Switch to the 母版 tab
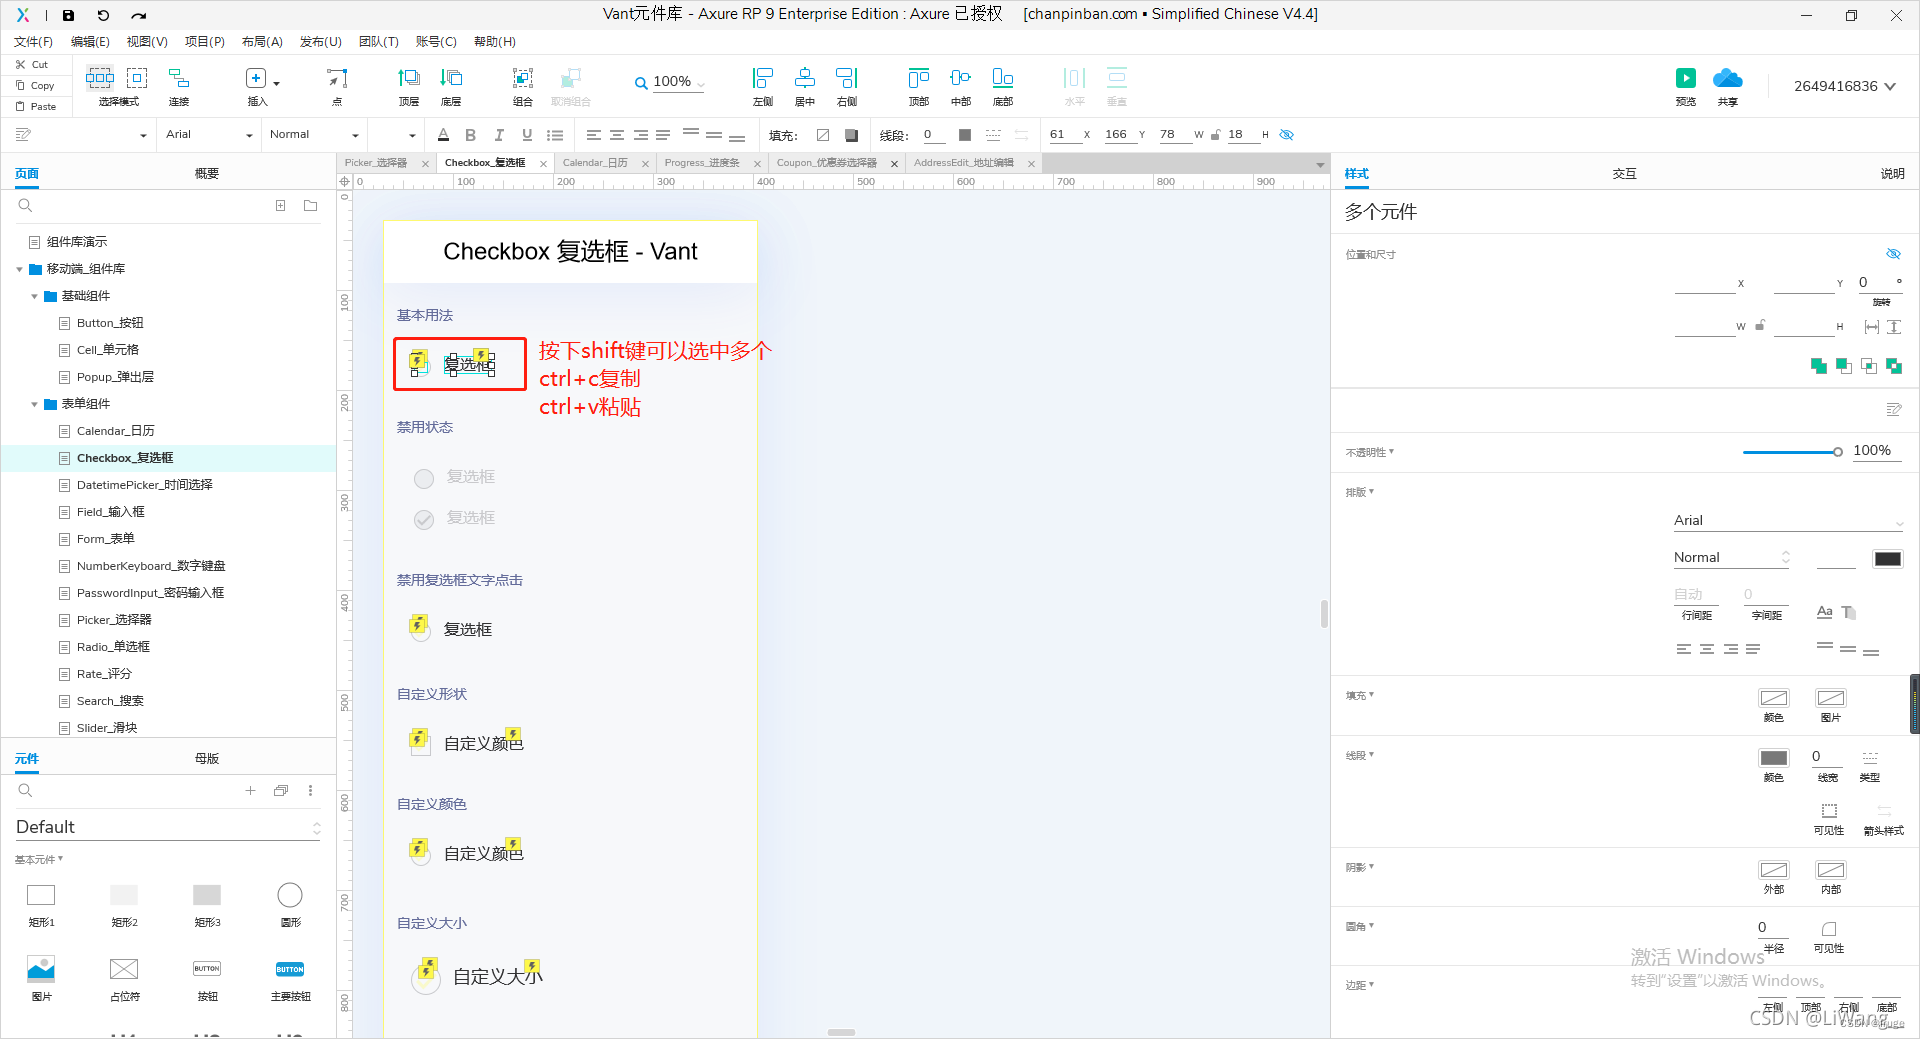This screenshot has height=1039, width=1920. [207, 759]
